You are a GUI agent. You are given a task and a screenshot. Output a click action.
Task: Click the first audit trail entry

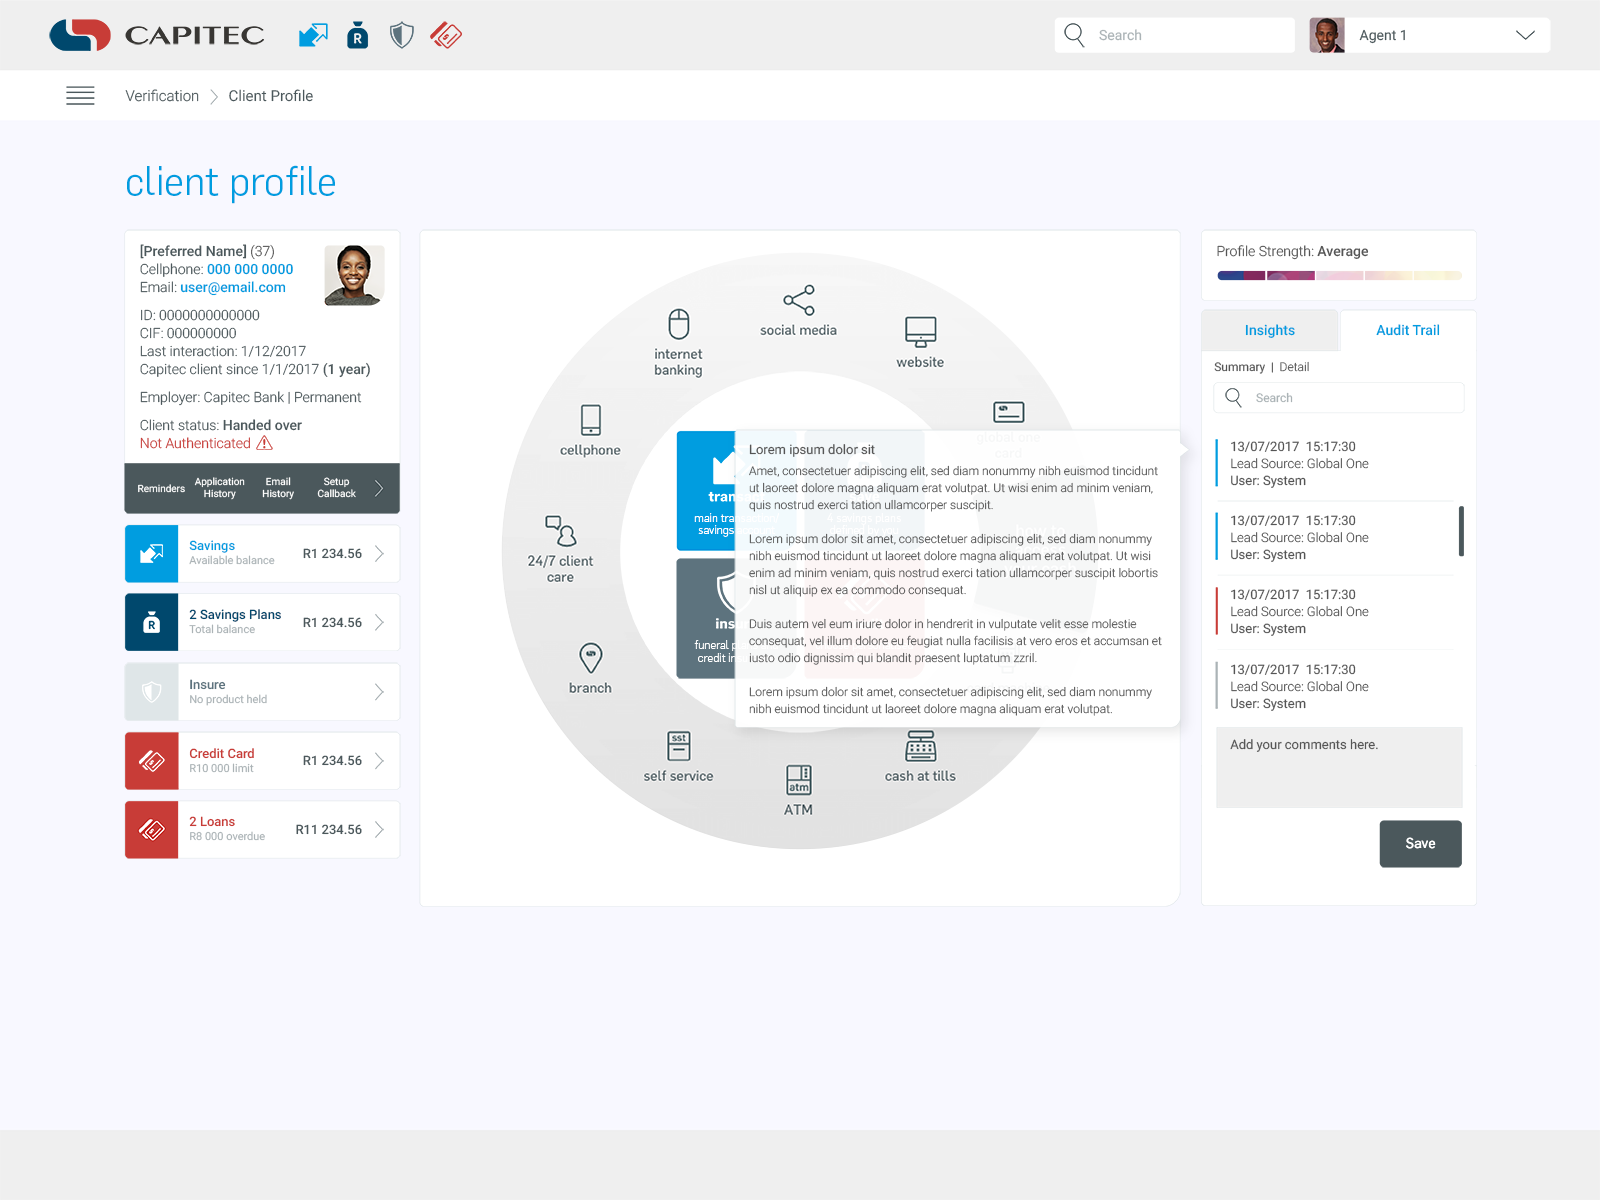click(1335, 464)
